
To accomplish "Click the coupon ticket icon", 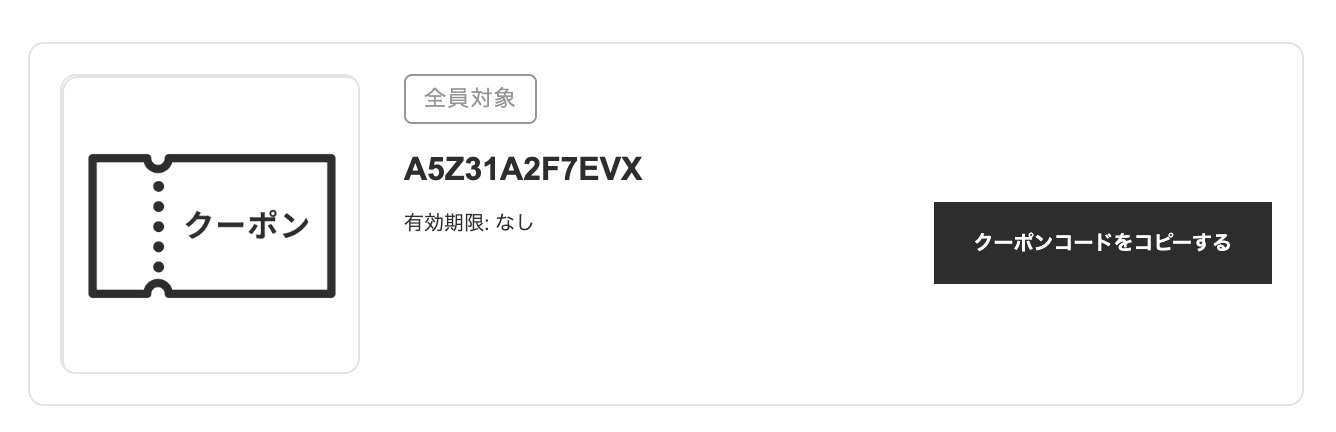I will (212, 226).
